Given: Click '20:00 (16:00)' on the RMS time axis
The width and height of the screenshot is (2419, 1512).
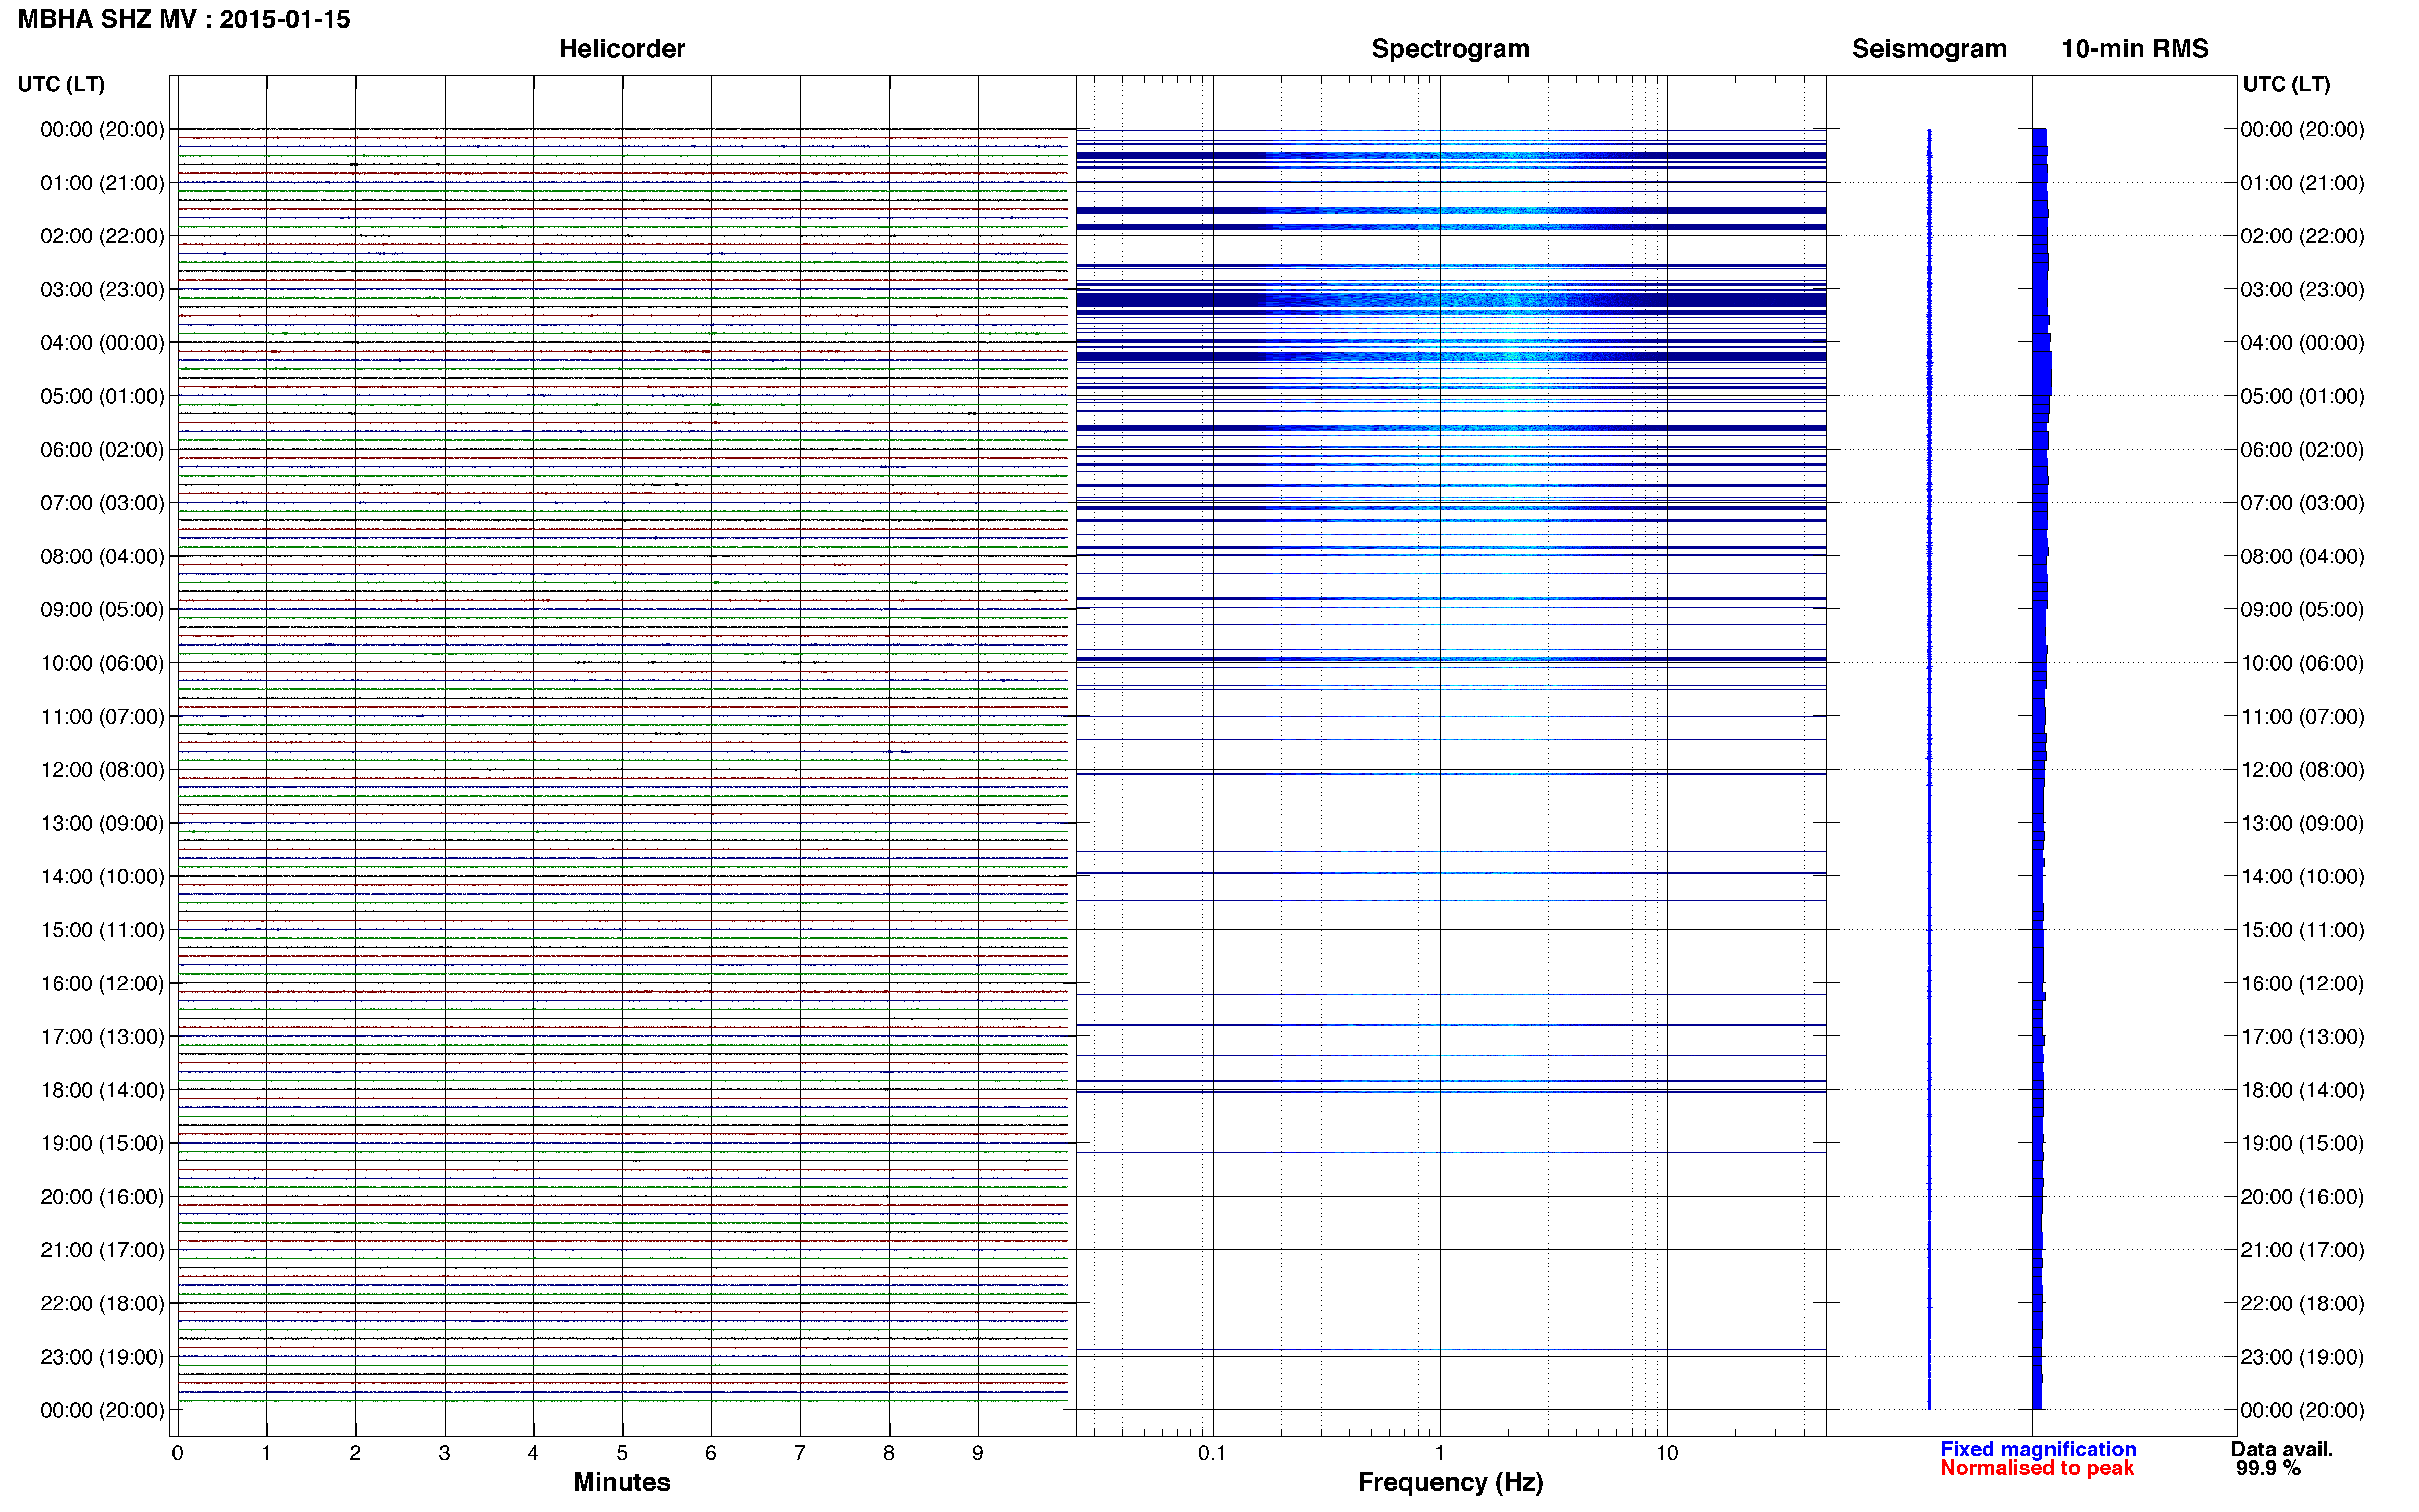Looking at the screenshot, I should point(2302,1197).
